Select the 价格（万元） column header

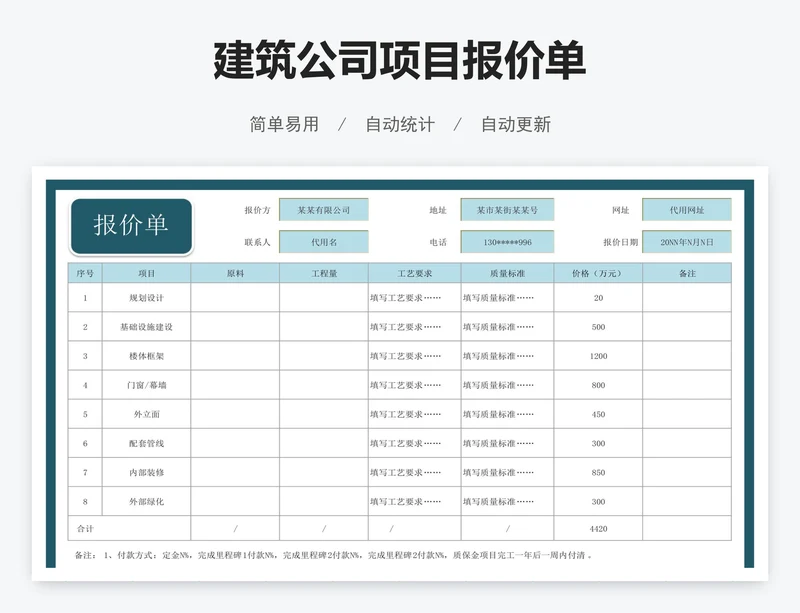click(x=598, y=273)
